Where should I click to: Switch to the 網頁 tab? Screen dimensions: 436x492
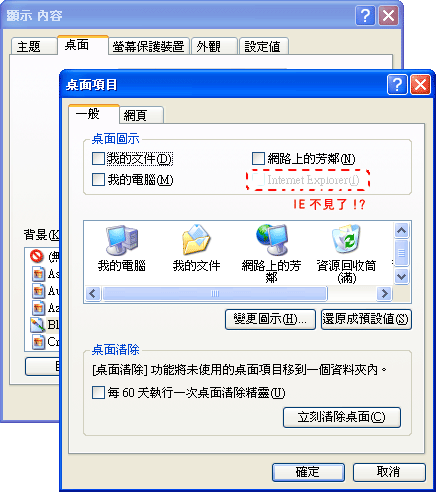point(141,115)
